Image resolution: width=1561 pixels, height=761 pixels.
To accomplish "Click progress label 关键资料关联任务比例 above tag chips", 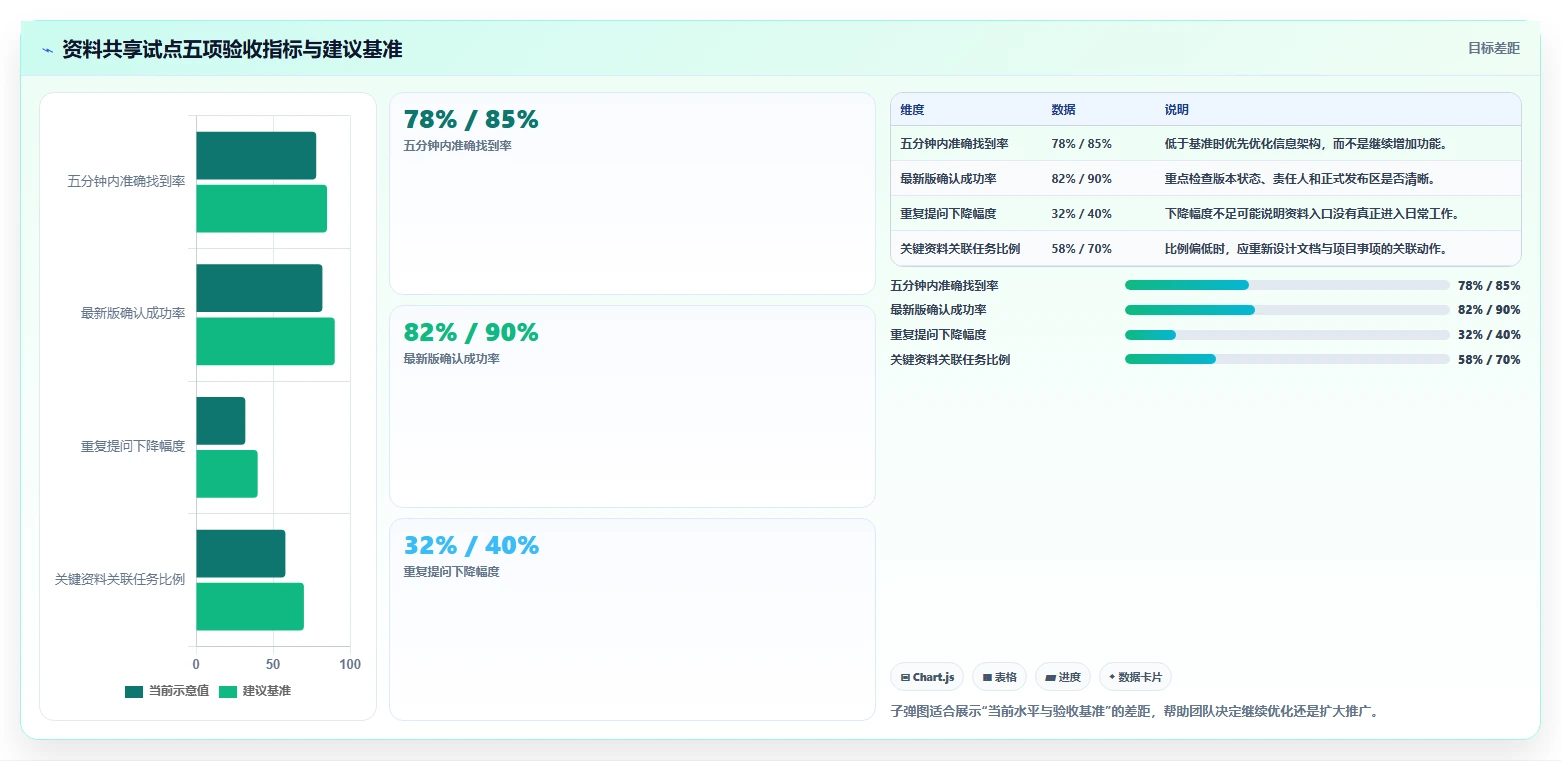I will (950, 360).
